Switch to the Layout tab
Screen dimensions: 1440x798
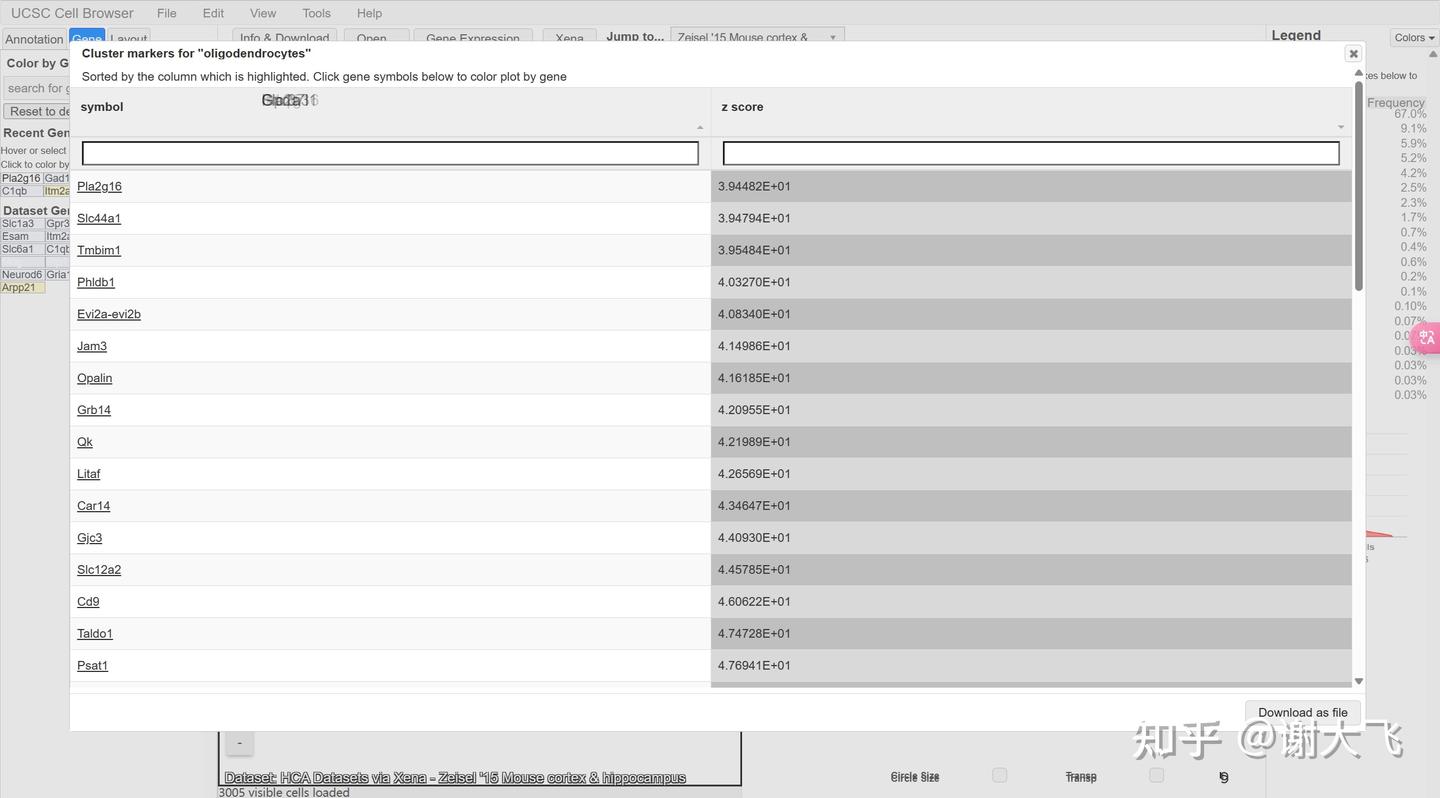(129, 39)
